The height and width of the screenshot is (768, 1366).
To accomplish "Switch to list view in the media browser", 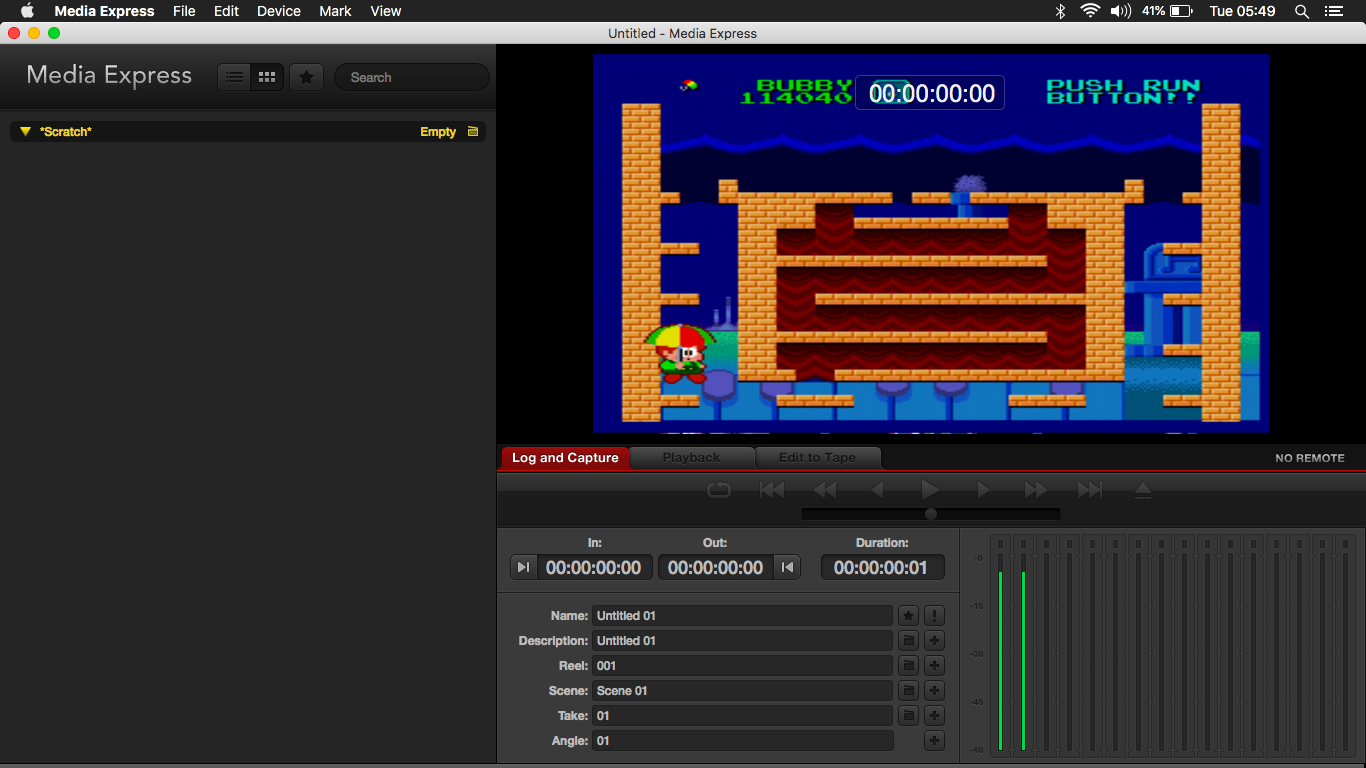I will point(234,77).
